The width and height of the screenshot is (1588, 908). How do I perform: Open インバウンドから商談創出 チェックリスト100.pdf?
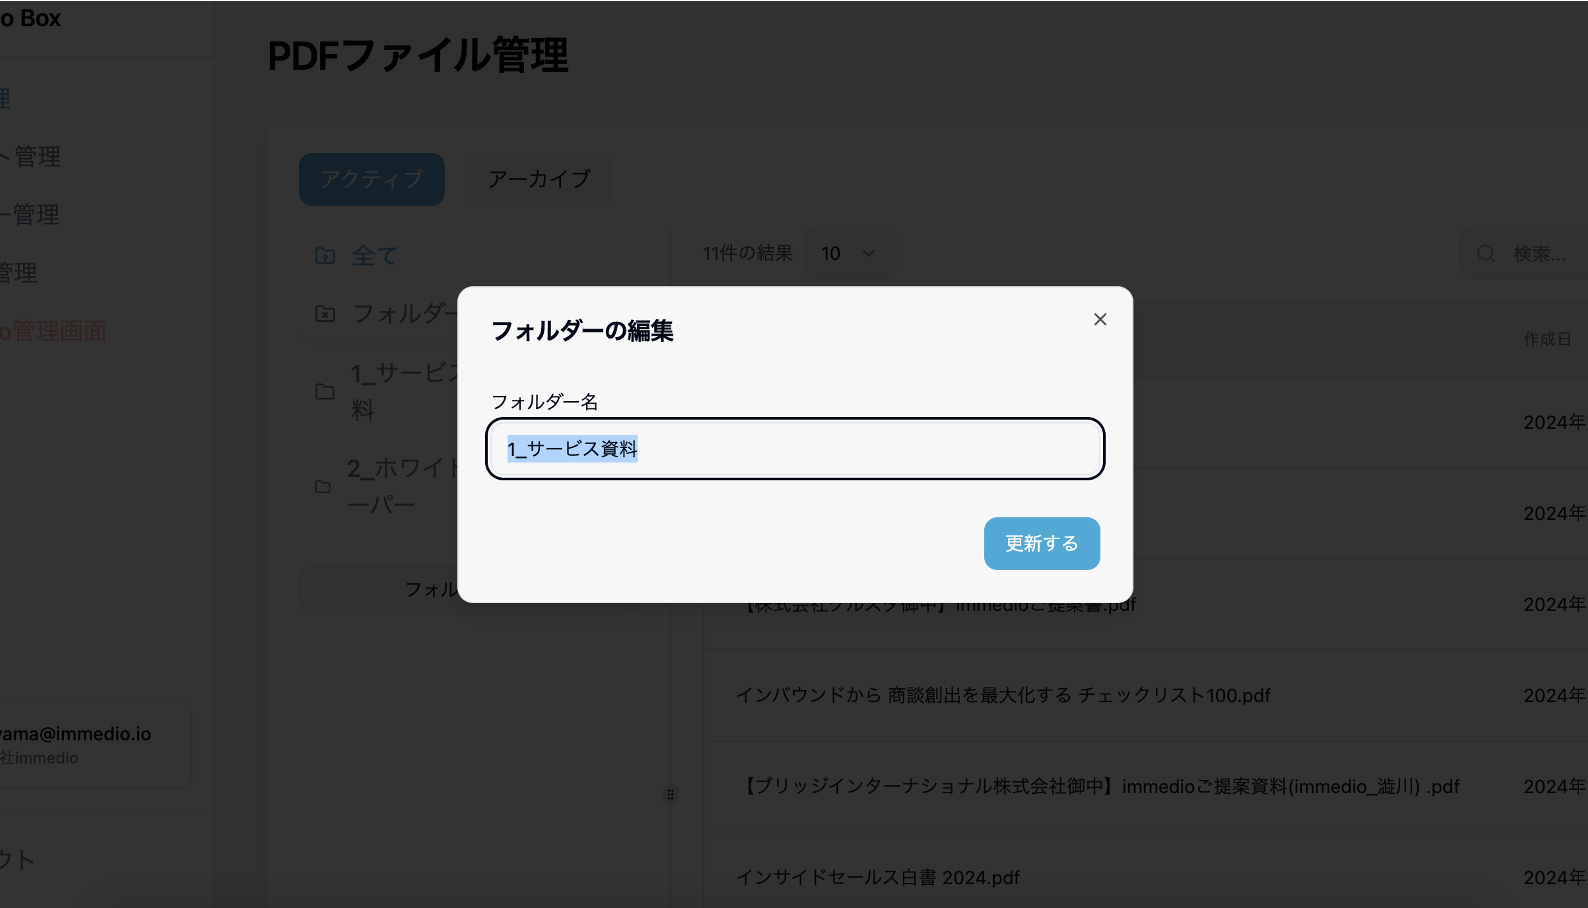(1003, 695)
